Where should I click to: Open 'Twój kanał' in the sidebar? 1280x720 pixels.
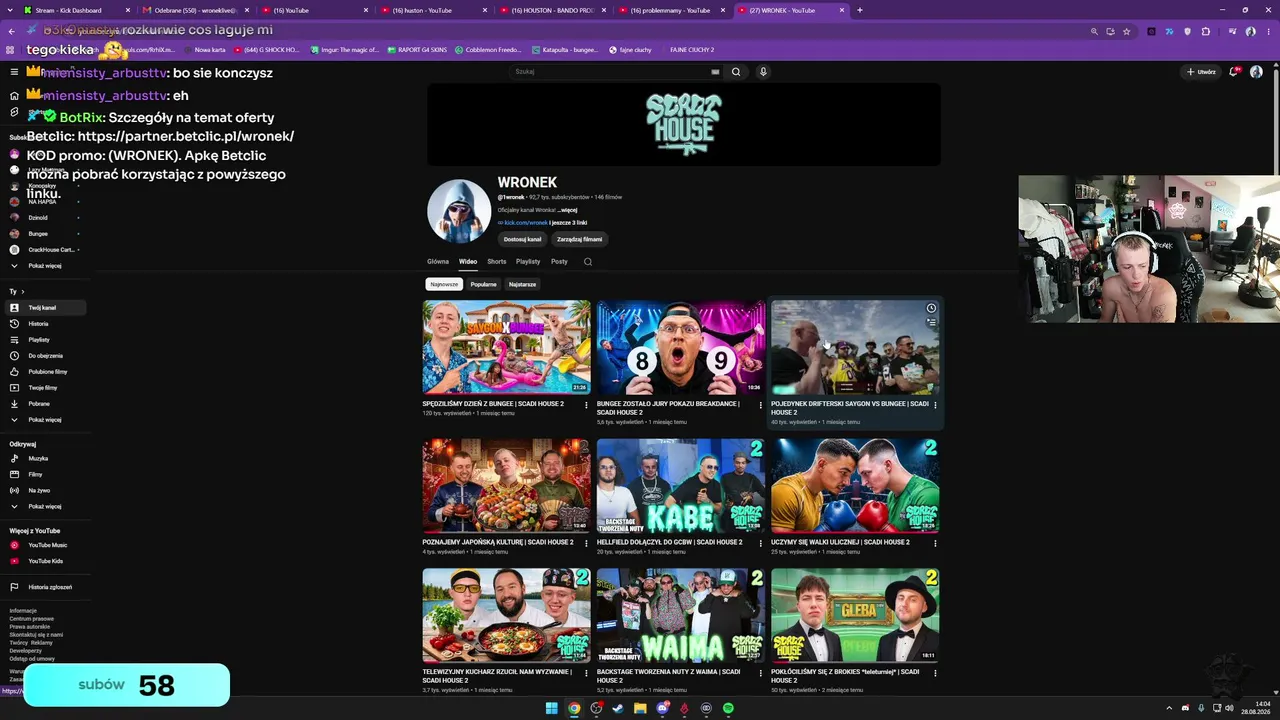click(x=43, y=308)
